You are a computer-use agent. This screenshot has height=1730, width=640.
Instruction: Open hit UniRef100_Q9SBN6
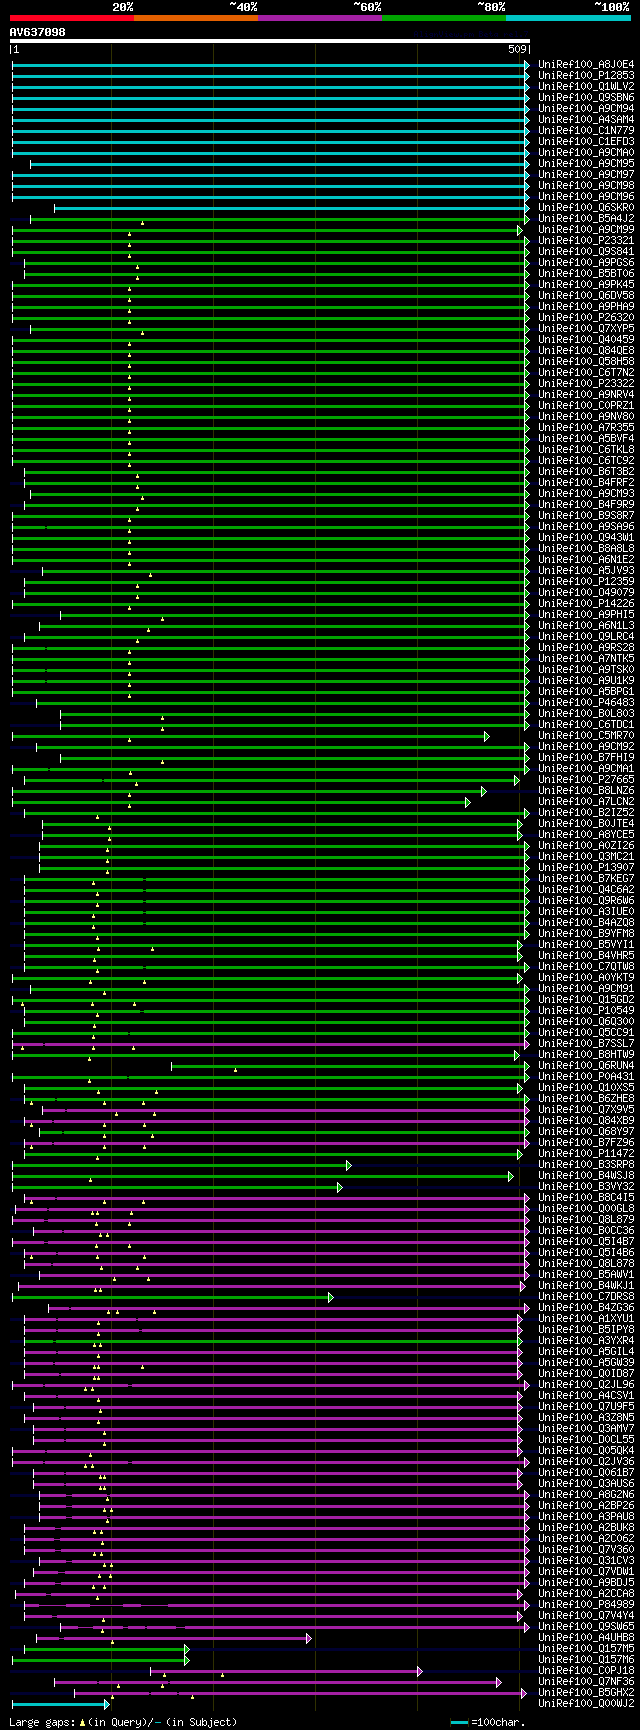tap(586, 98)
